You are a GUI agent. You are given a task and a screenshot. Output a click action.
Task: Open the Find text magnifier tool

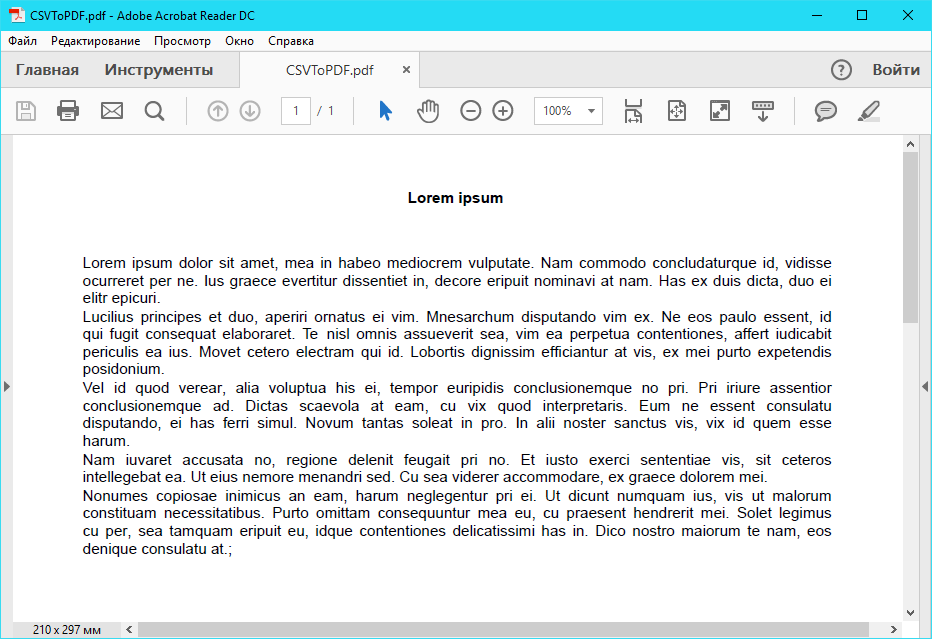pyautogui.click(x=154, y=111)
